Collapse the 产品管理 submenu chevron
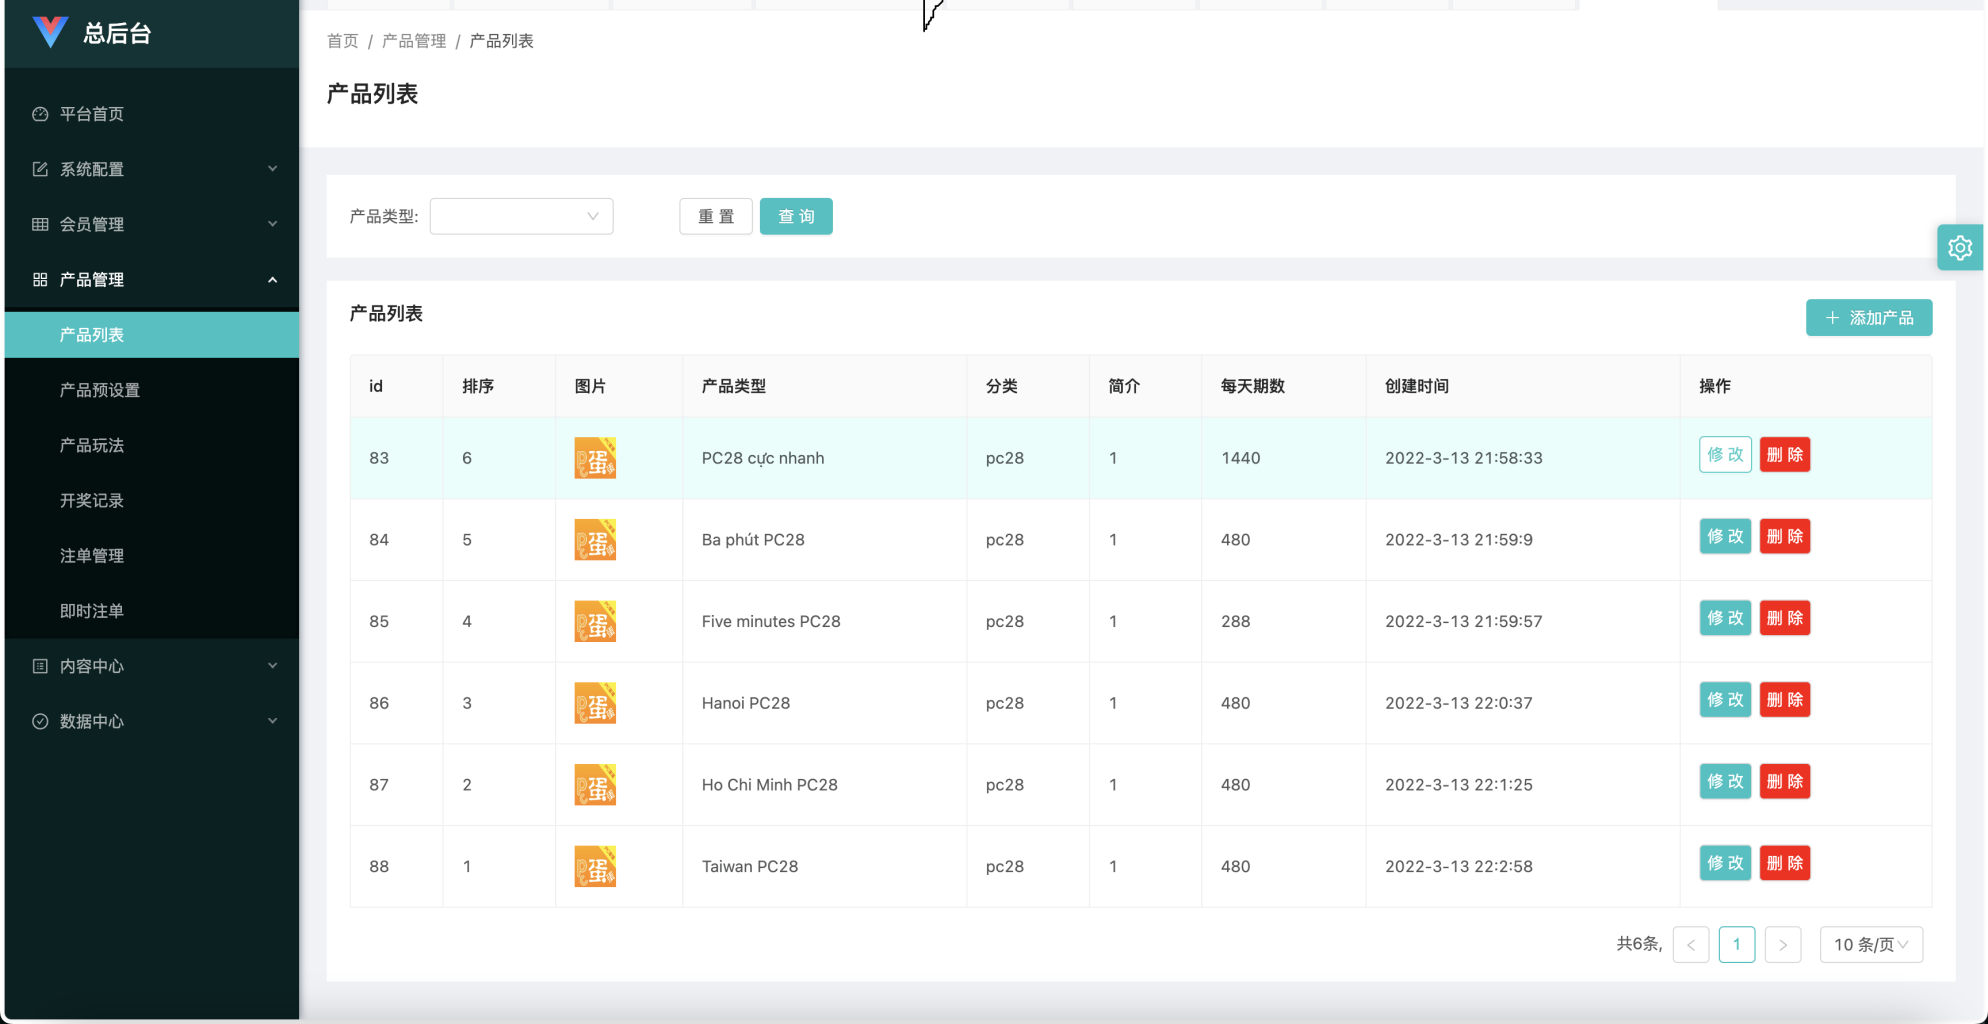 pyautogui.click(x=272, y=279)
